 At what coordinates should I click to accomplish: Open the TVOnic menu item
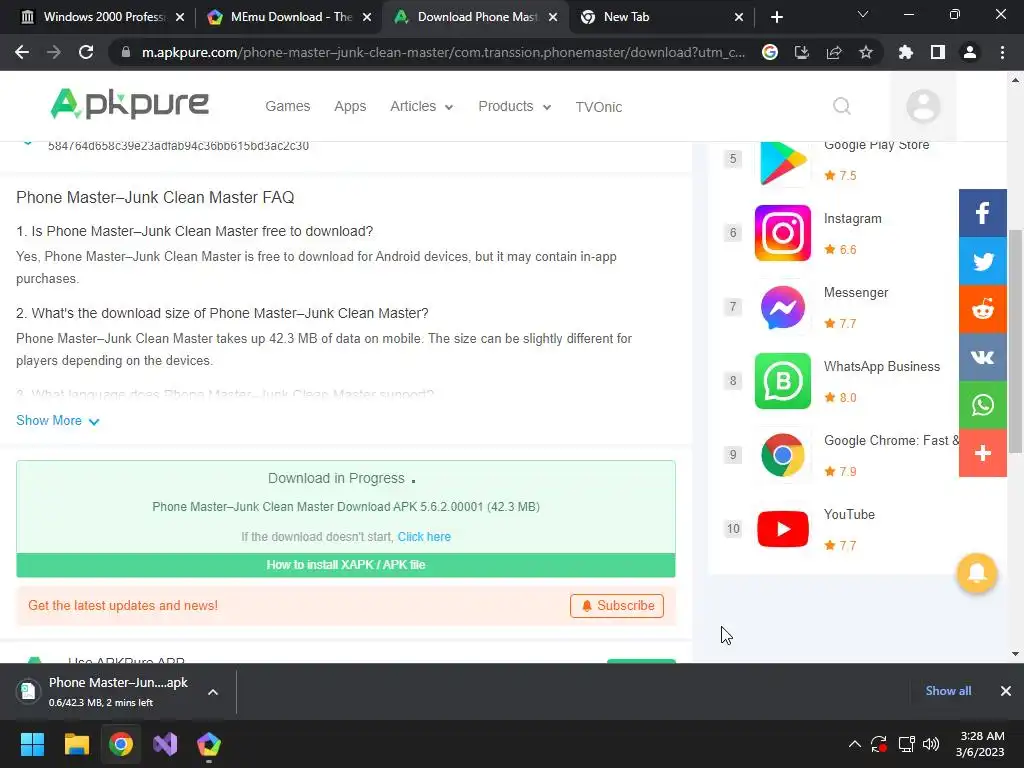(598, 107)
